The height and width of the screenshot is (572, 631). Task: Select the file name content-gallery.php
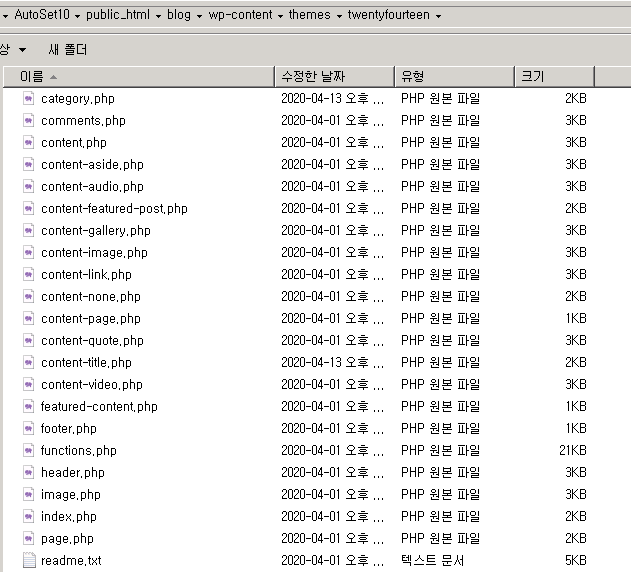coord(96,231)
